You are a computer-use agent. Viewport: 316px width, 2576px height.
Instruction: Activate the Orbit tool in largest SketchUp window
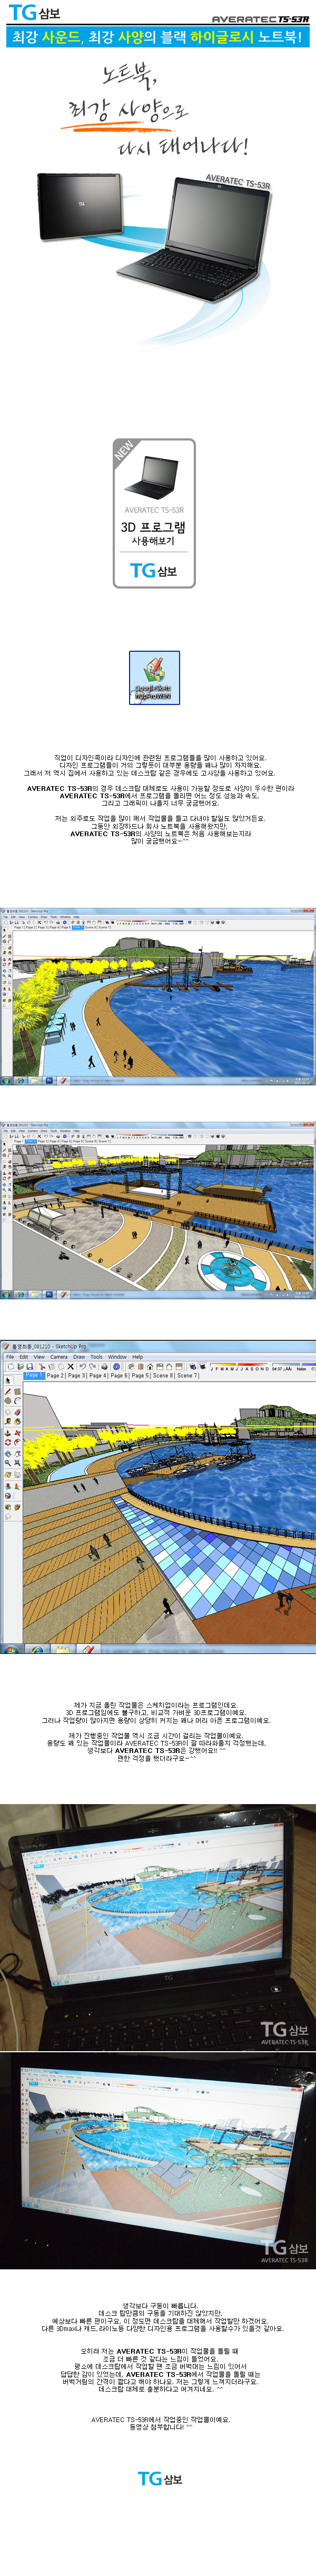tap(8, 1454)
